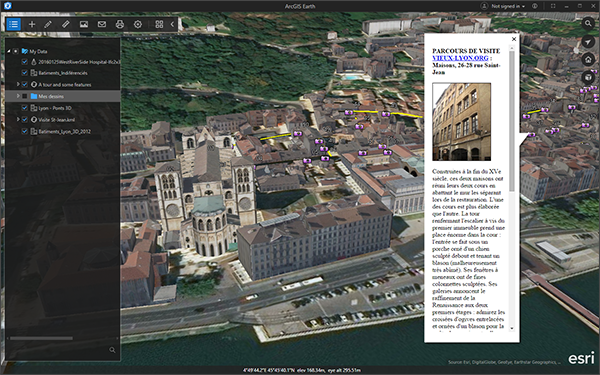Screen dimensions: 600x375
Task: Uncheck the WestRiverSide Hospital layer checkbox
Action: 25,62
